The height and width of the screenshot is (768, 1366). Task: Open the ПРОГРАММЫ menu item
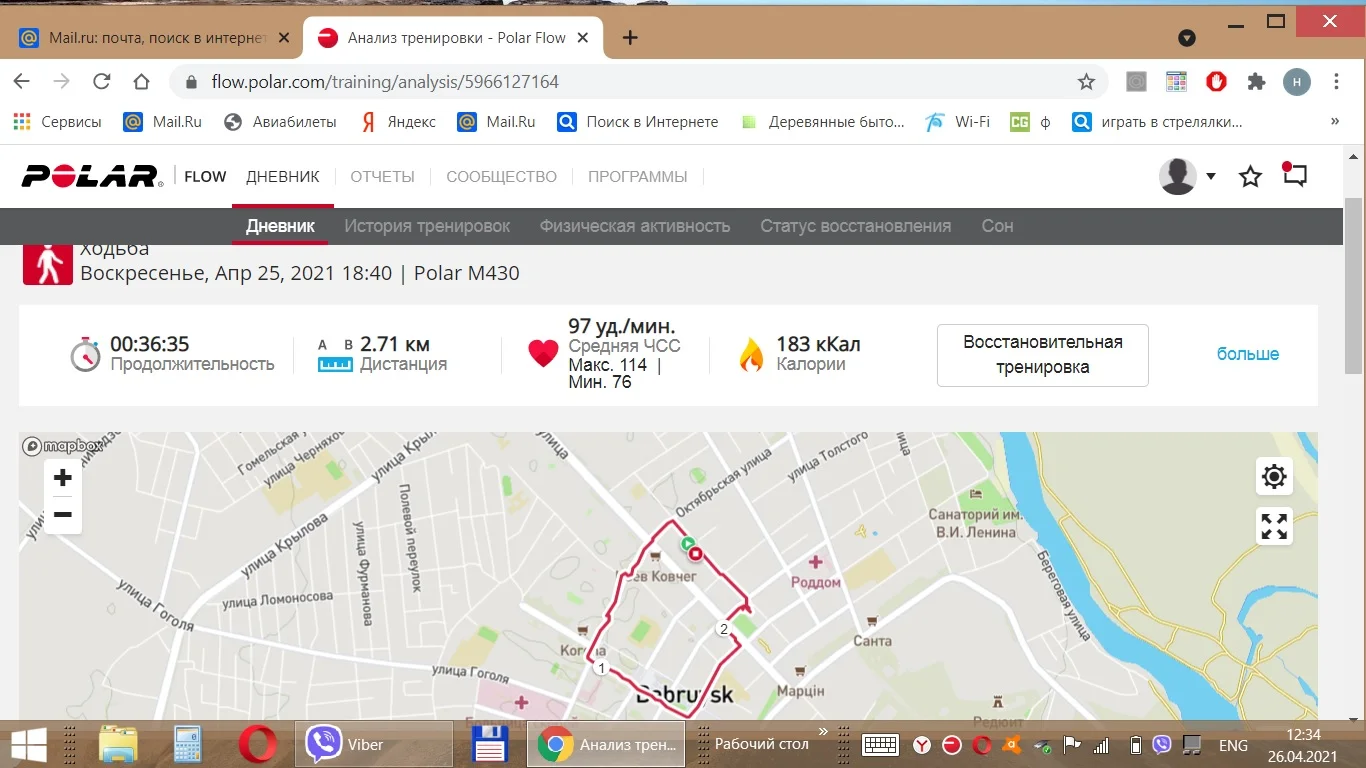pyautogui.click(x=637, y=177)
